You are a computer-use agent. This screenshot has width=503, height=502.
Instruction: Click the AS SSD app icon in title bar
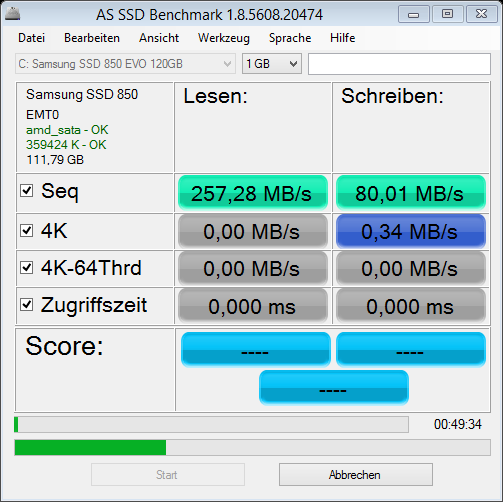pos(12,14)
